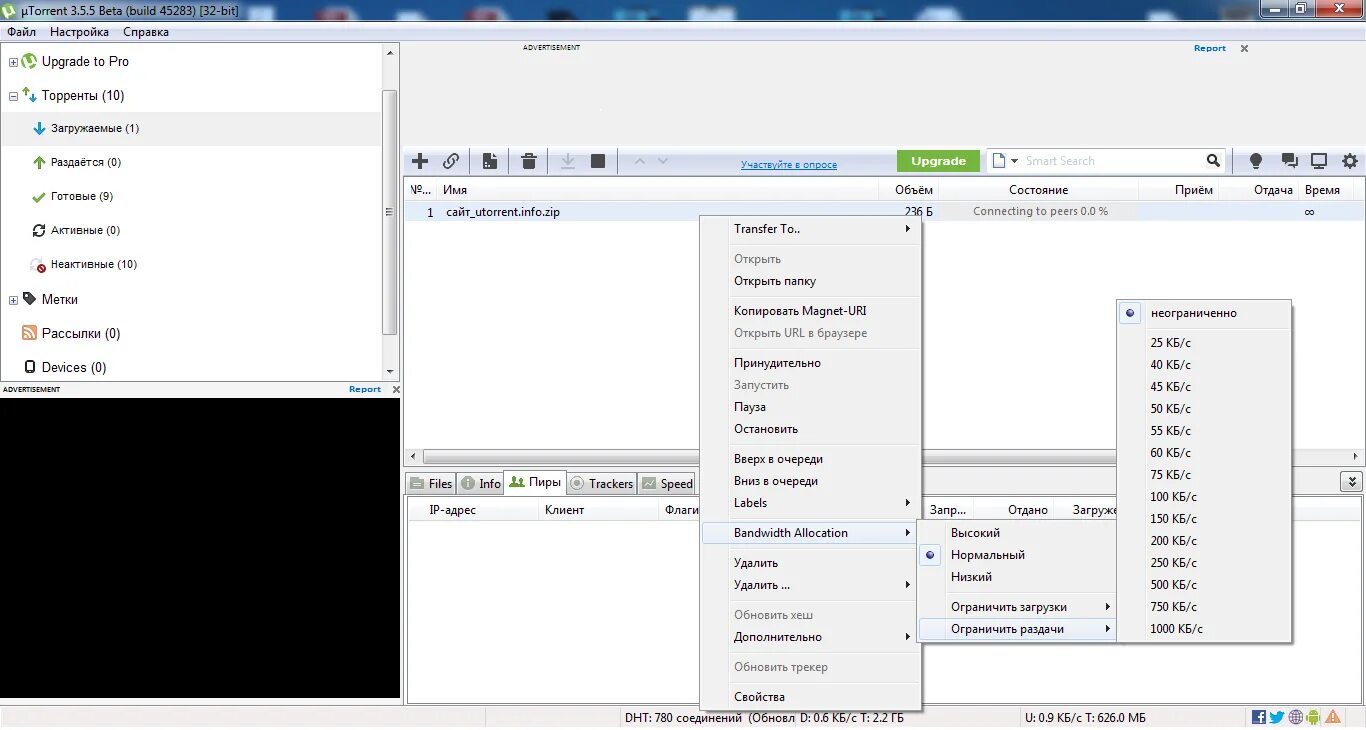Screen dimensions: 1366x730
Task: Click the Facebook icon in status bar
Action: point(1259,717)
